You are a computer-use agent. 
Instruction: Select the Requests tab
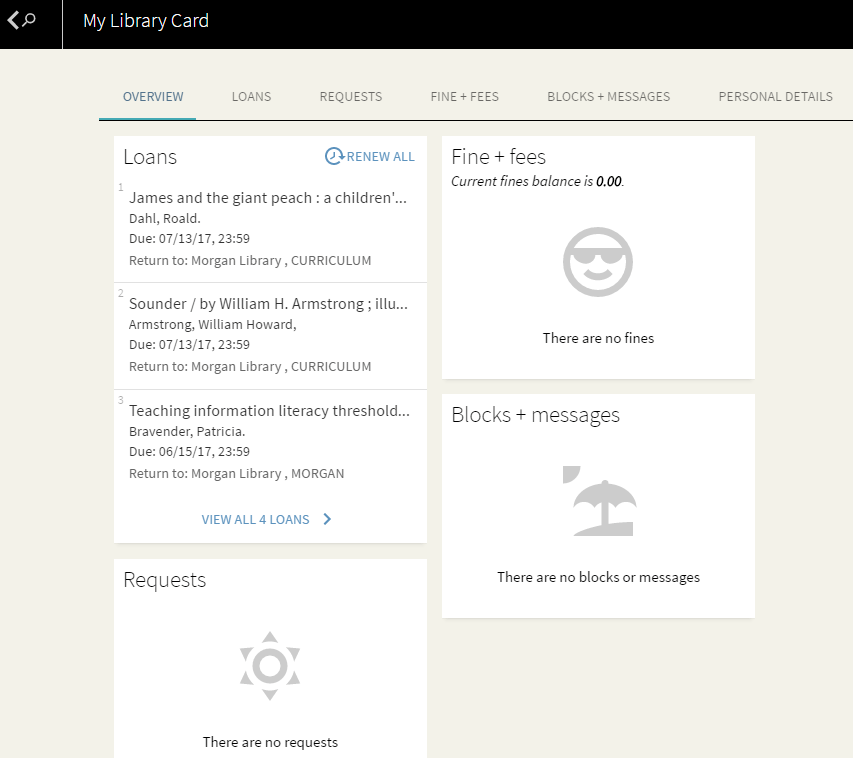[350, 96]
